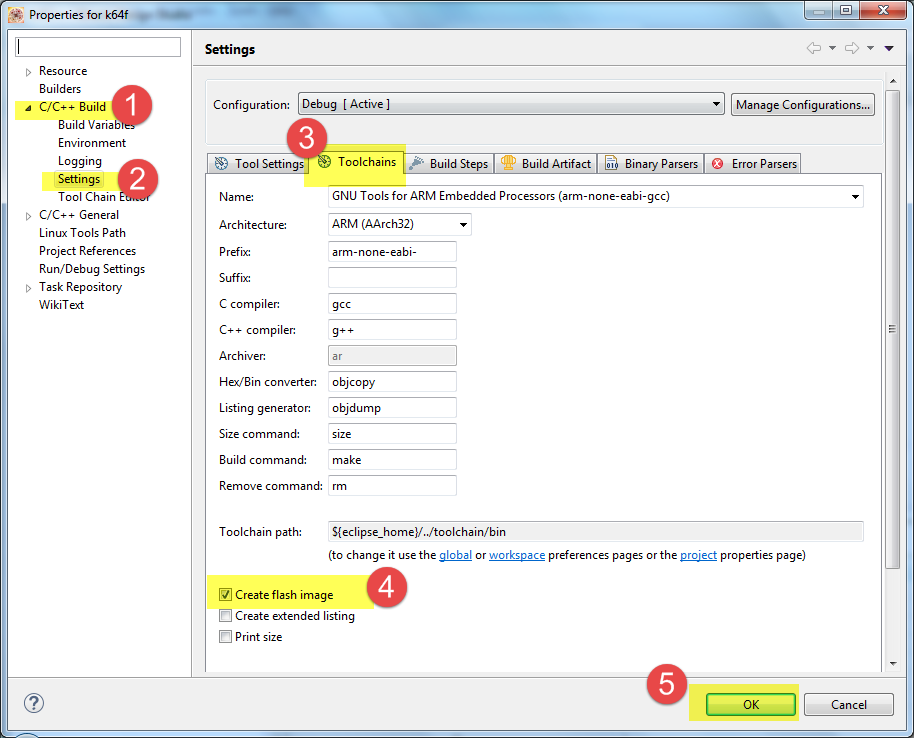Select WikiText tree item

tap(61, 305)
